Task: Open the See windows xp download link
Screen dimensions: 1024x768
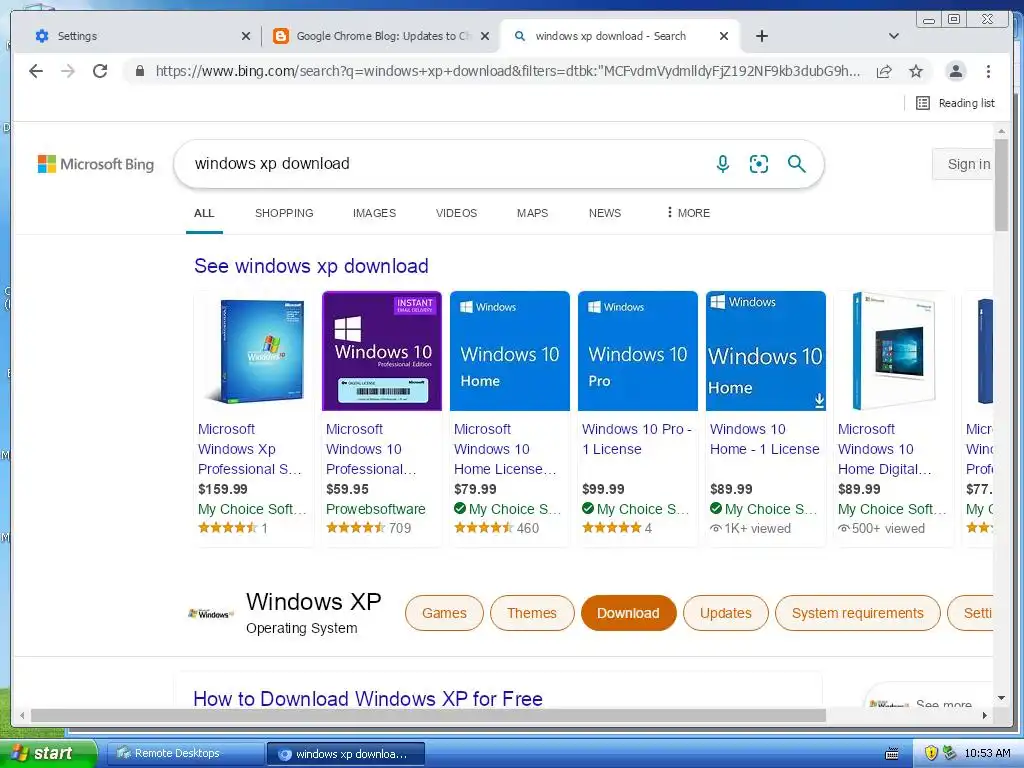Action: (312, 266)
